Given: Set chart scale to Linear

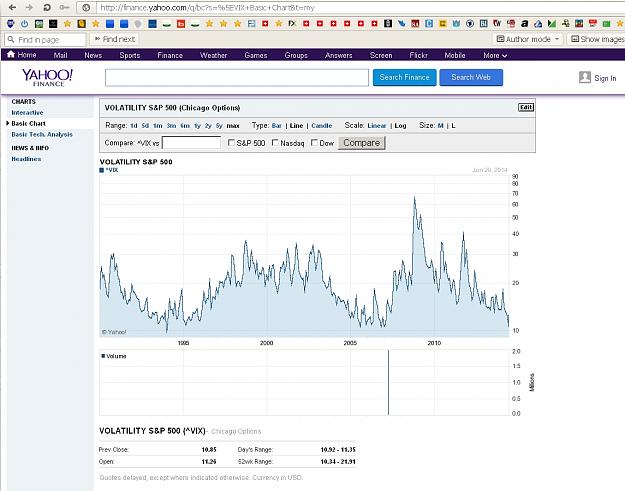Looking at the screenshot, I should (x=377, y=126).
